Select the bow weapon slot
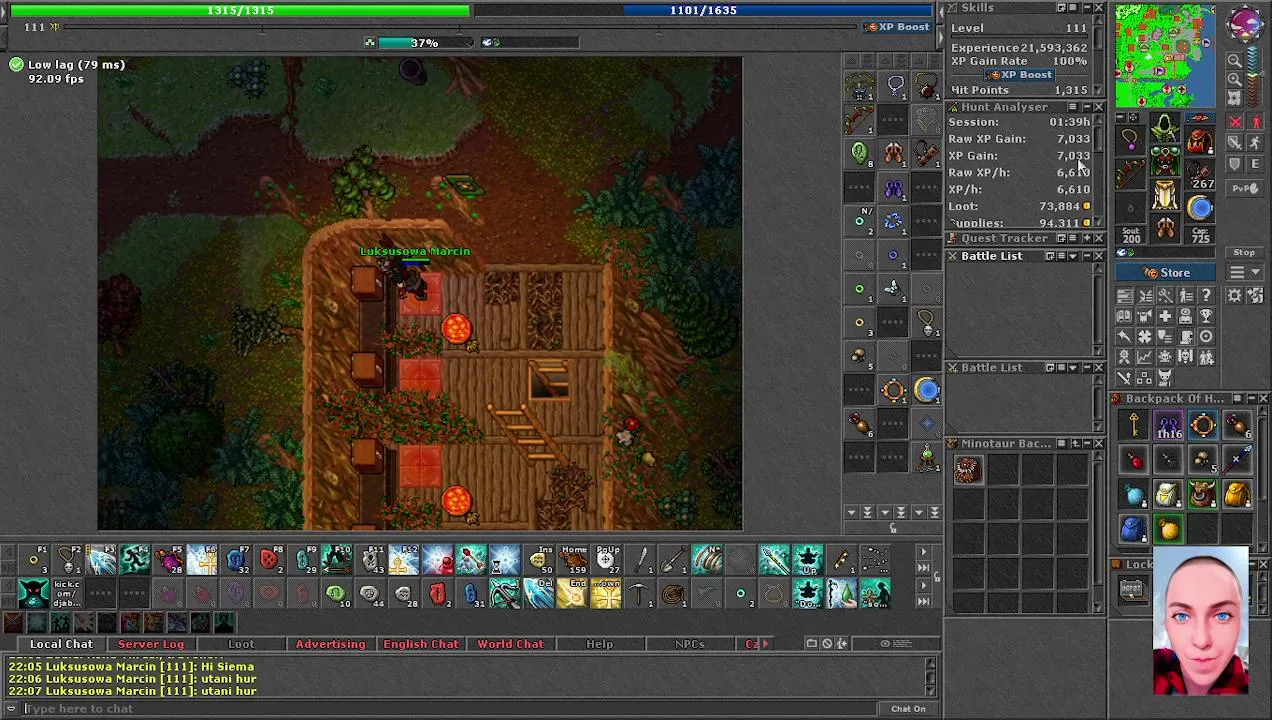This screenshot has height=720, width=1272. [1131, 174]
